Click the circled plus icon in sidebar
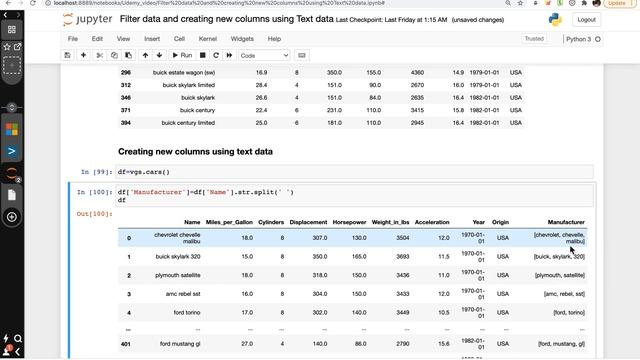The image size is (640, 360). 12,217
